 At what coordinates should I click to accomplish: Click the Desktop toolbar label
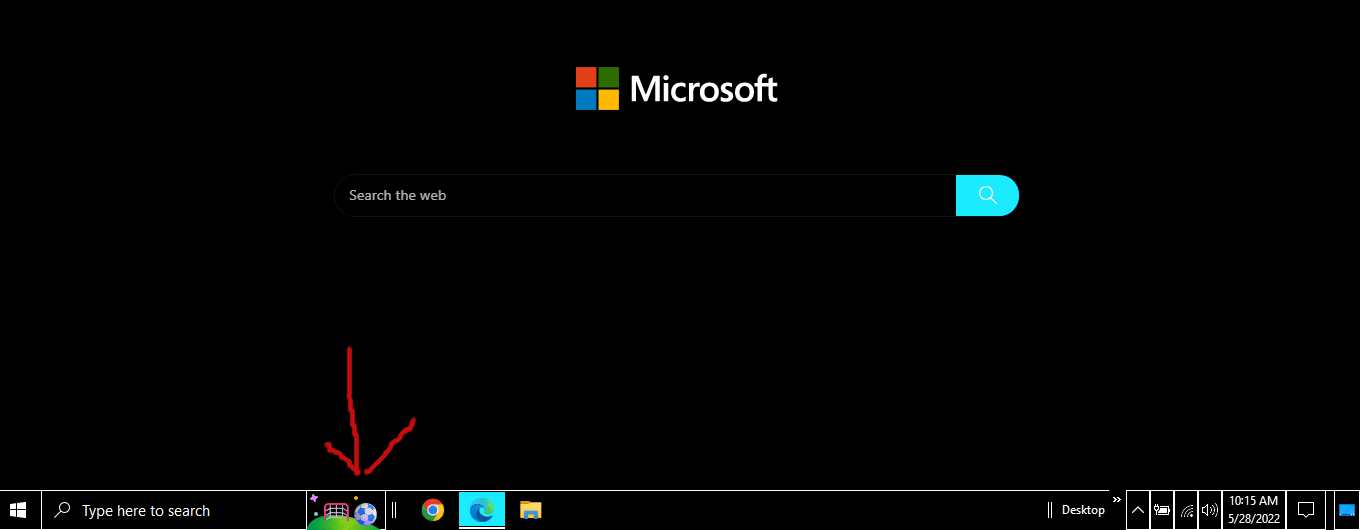tap(1083, 510)
